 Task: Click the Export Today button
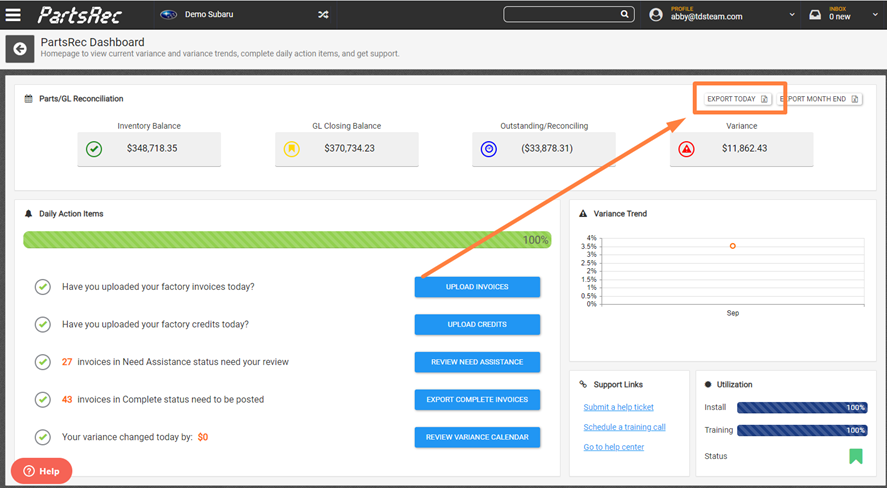pyautogui.click(x=738, y=99)
